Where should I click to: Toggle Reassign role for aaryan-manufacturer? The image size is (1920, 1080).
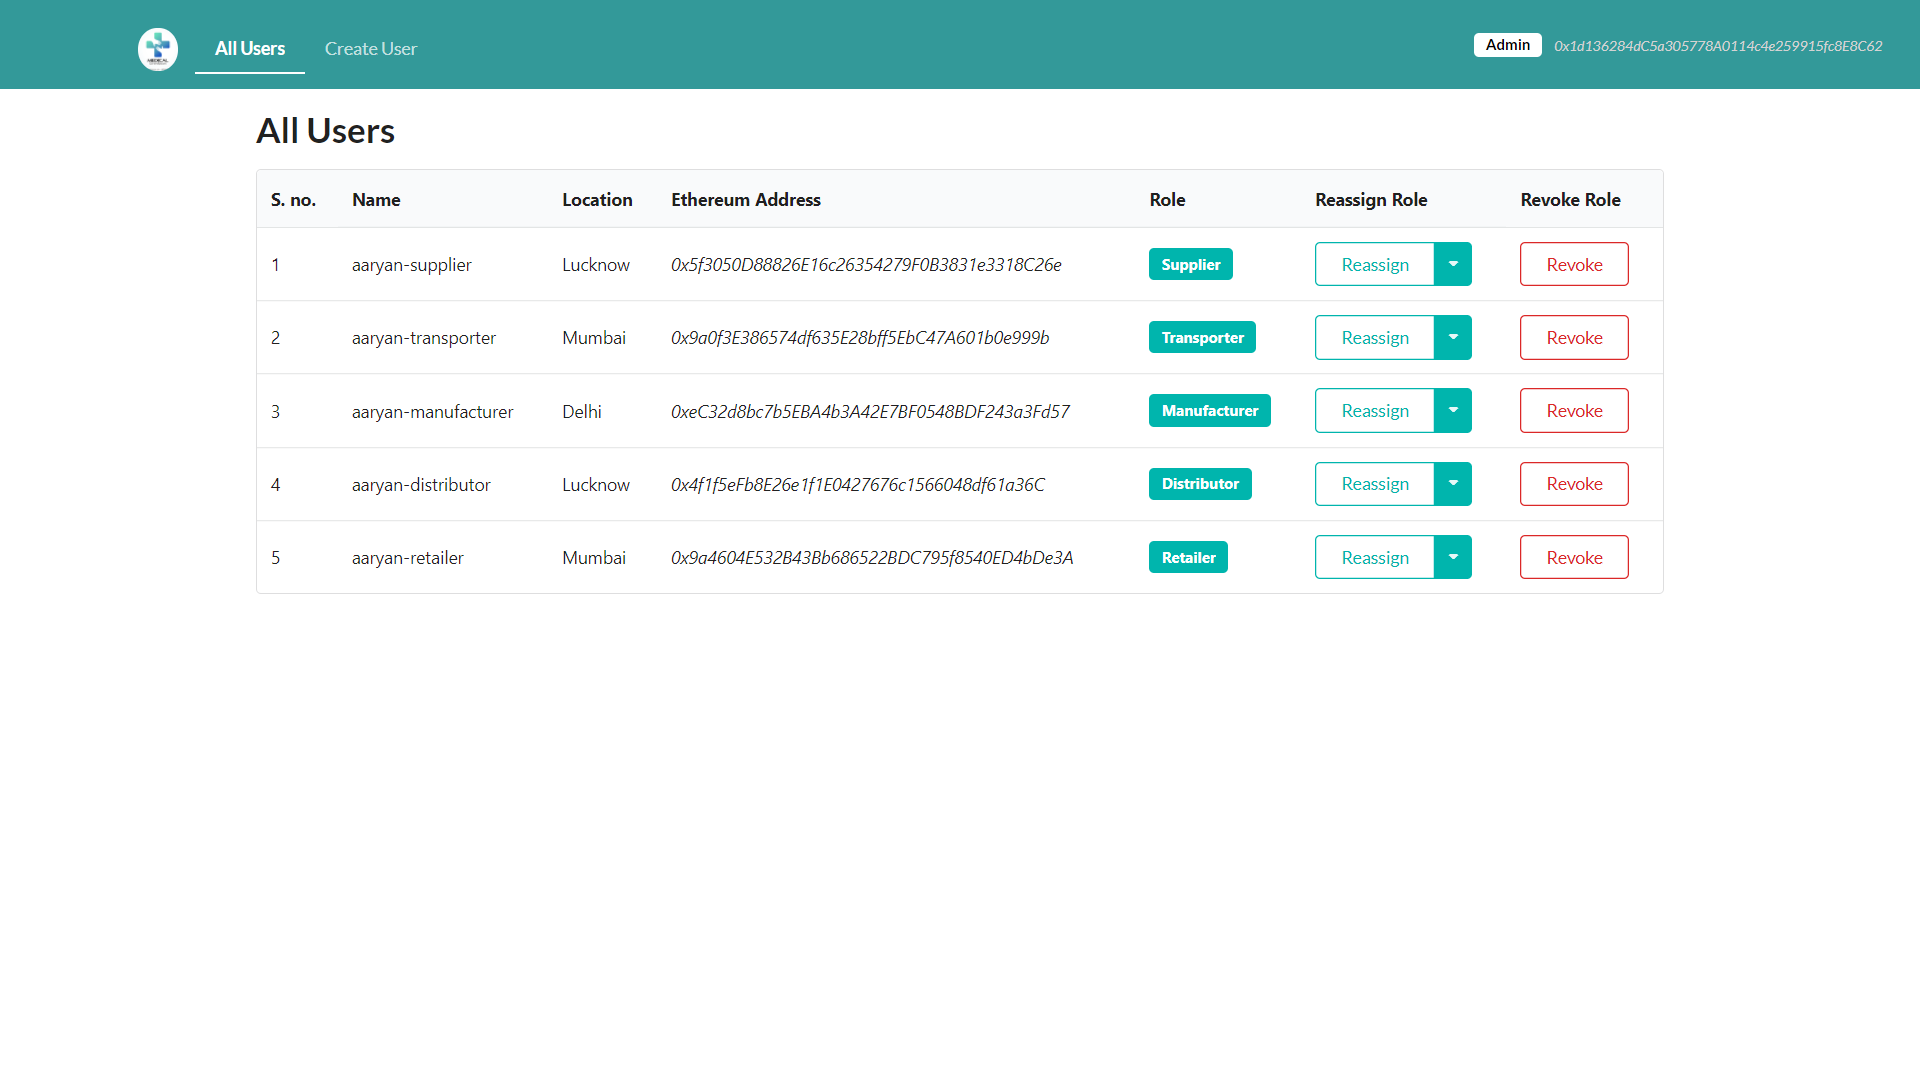pyautogui.click(x=1455, y=410)
